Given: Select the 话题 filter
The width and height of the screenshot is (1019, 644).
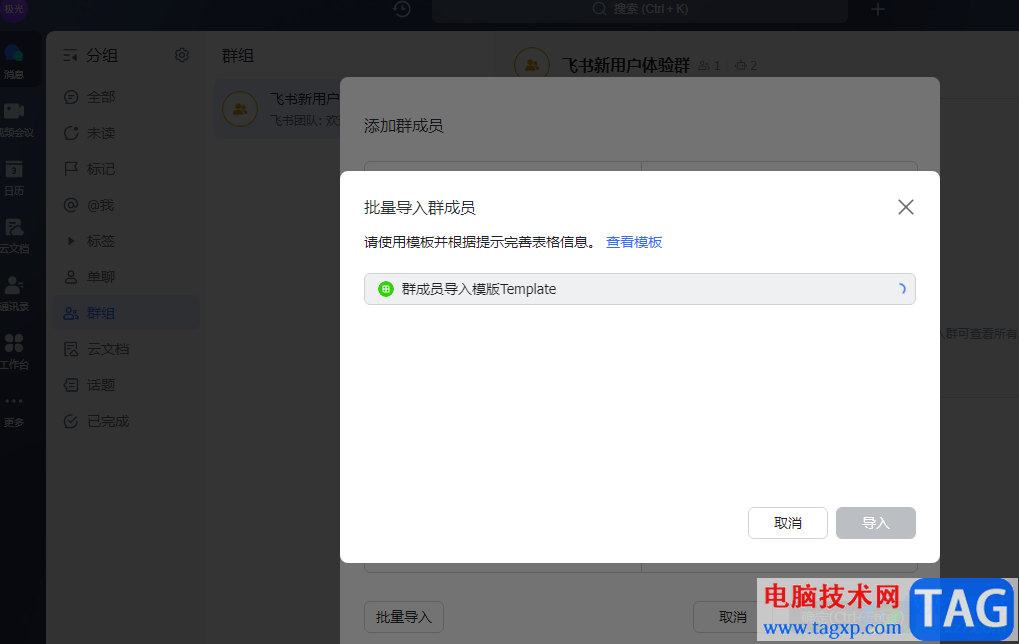Looking at the screenshot, I should (125, 385).
